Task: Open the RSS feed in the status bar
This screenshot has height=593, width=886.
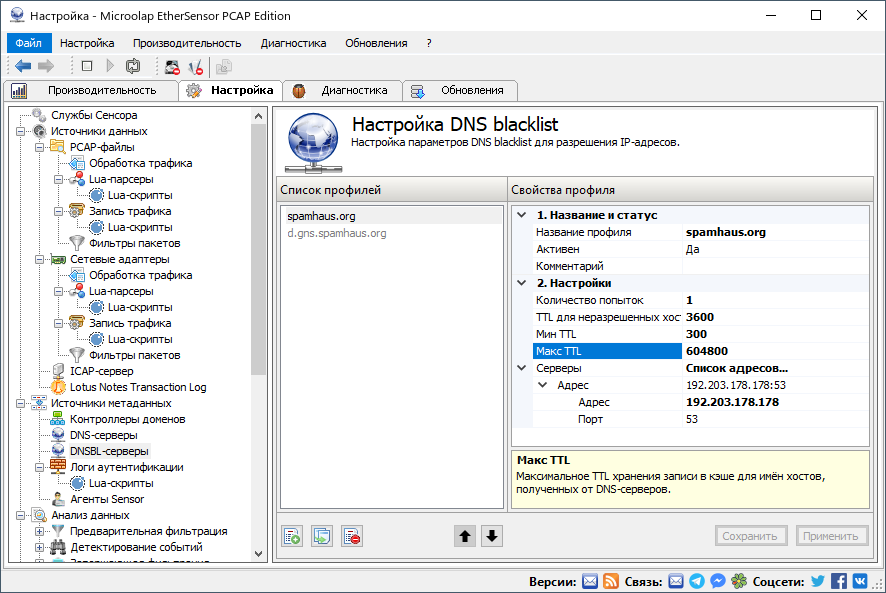Action: tap(611, 580)
